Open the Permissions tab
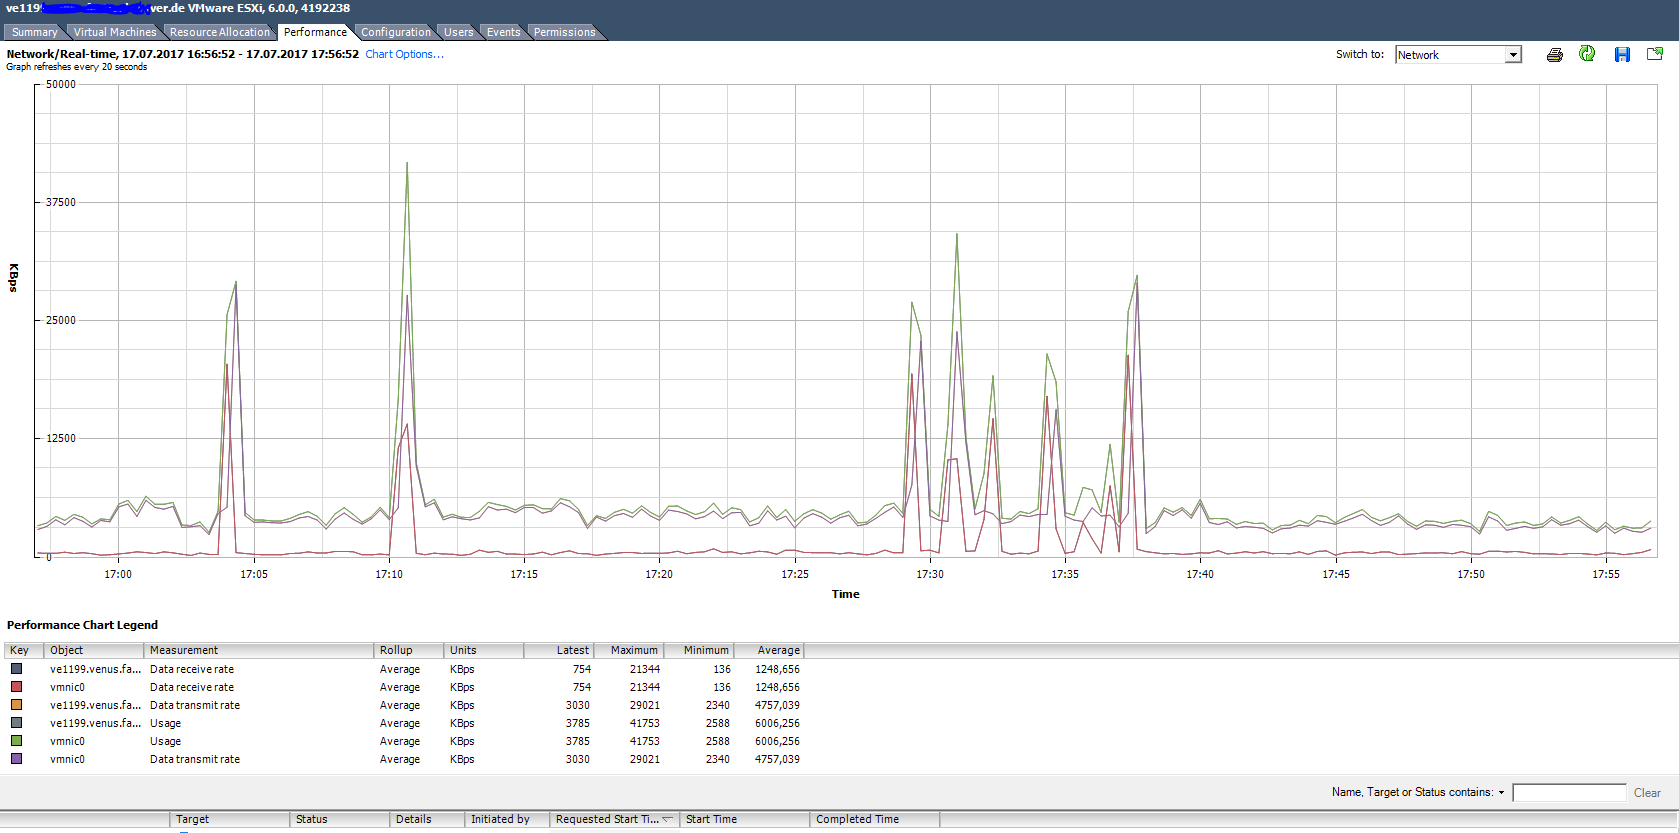Viewport: 1679px width, 833px height. tap(564, 32)
